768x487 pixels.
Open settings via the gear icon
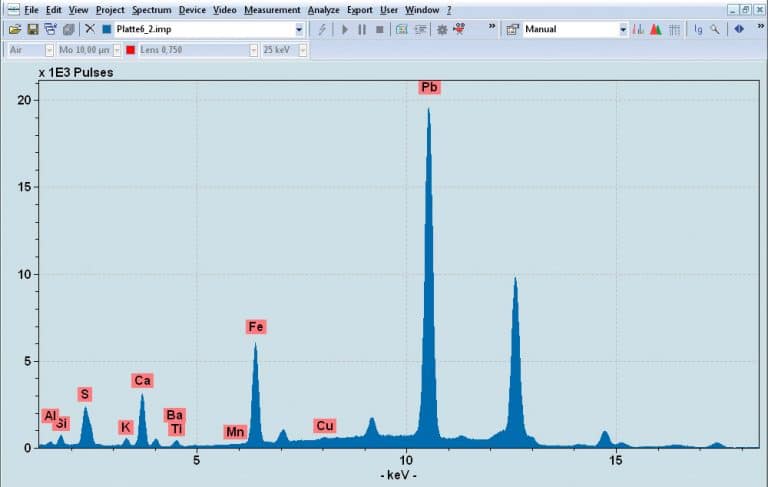pos(442,30)
